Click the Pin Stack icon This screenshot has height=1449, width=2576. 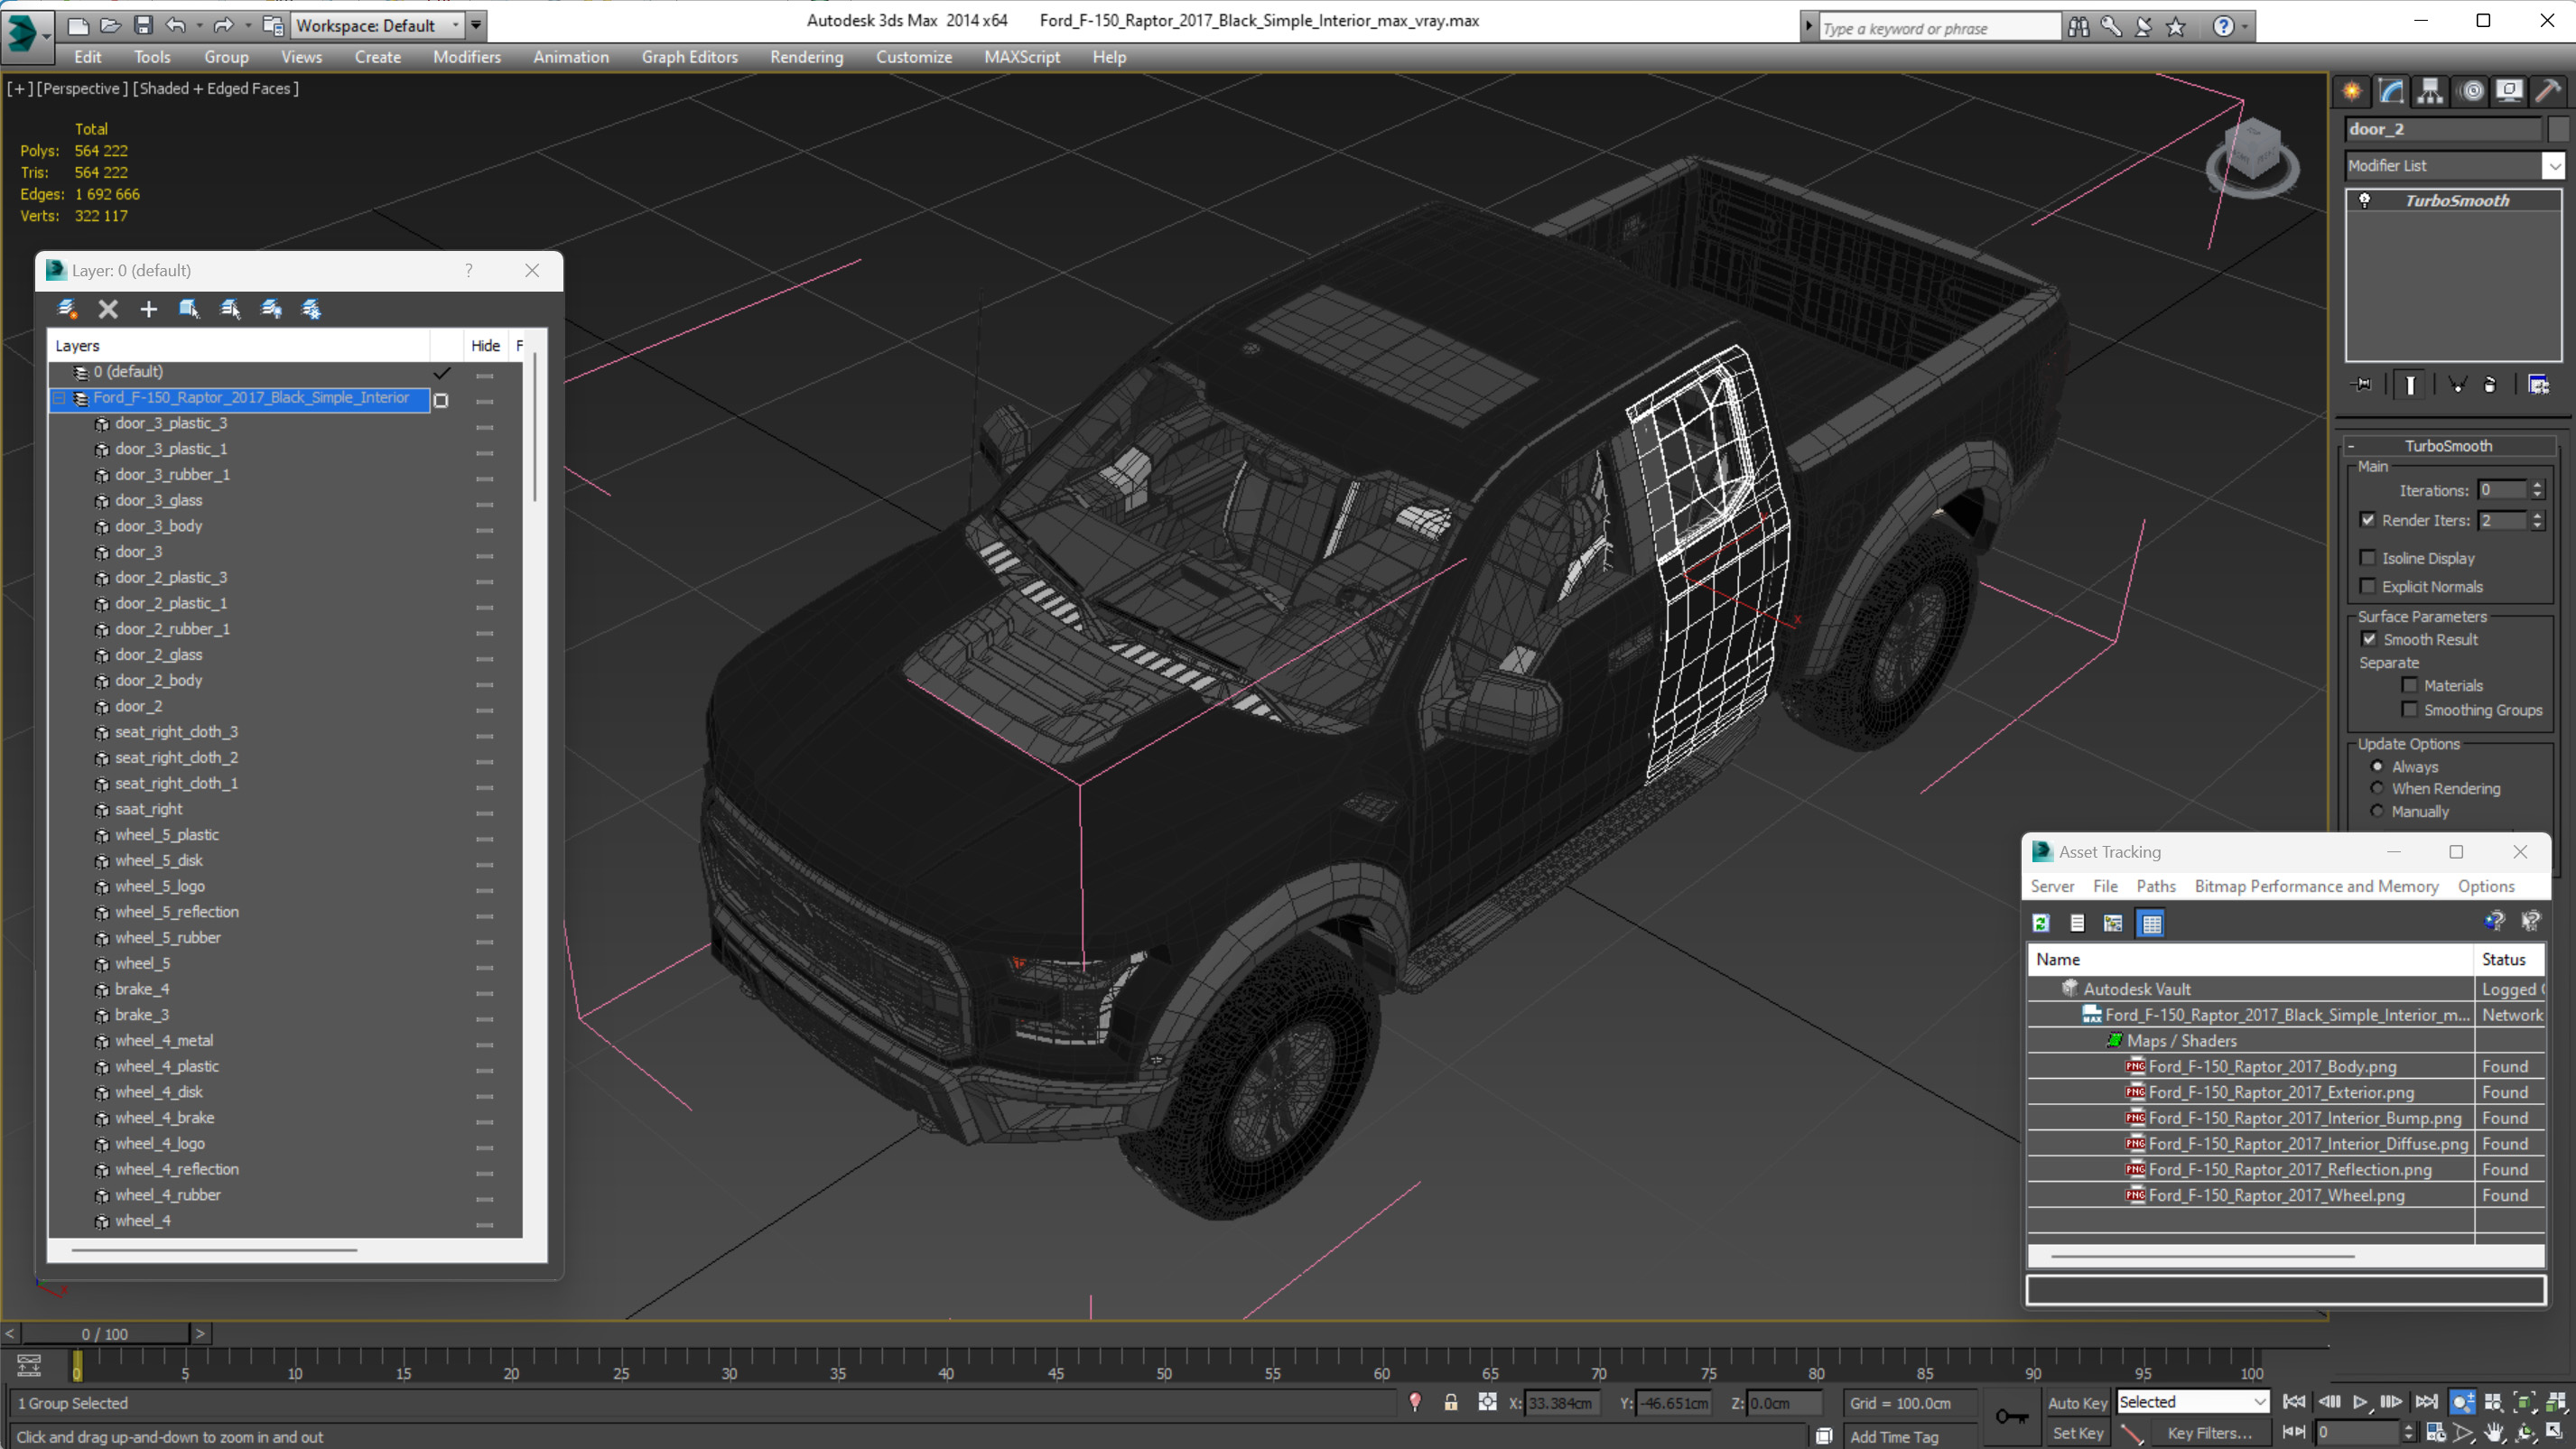tap(2363, 384)
